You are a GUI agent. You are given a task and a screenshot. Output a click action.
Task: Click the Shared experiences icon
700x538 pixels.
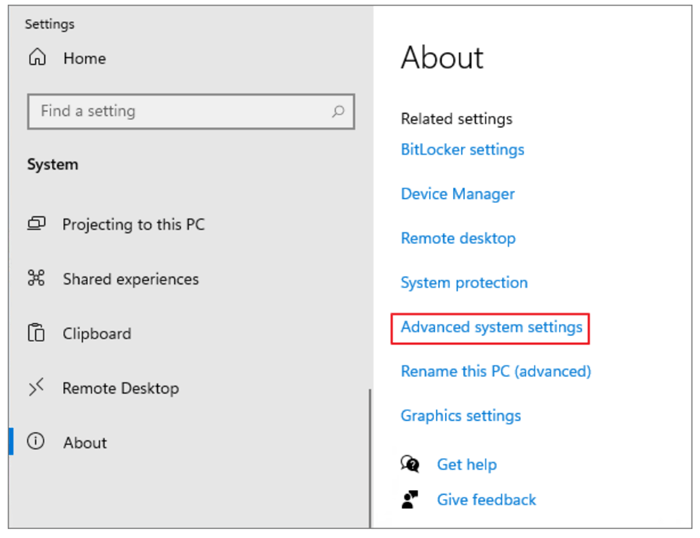(x=36, y=278)
